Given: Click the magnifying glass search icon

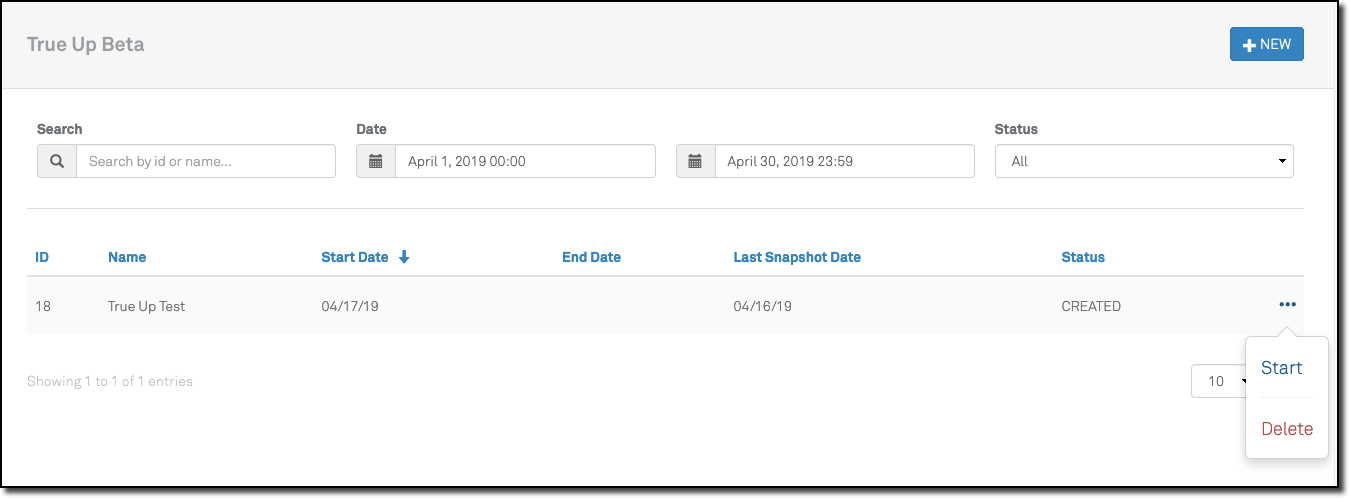Looking at the screenshot, I should point(57,161).
